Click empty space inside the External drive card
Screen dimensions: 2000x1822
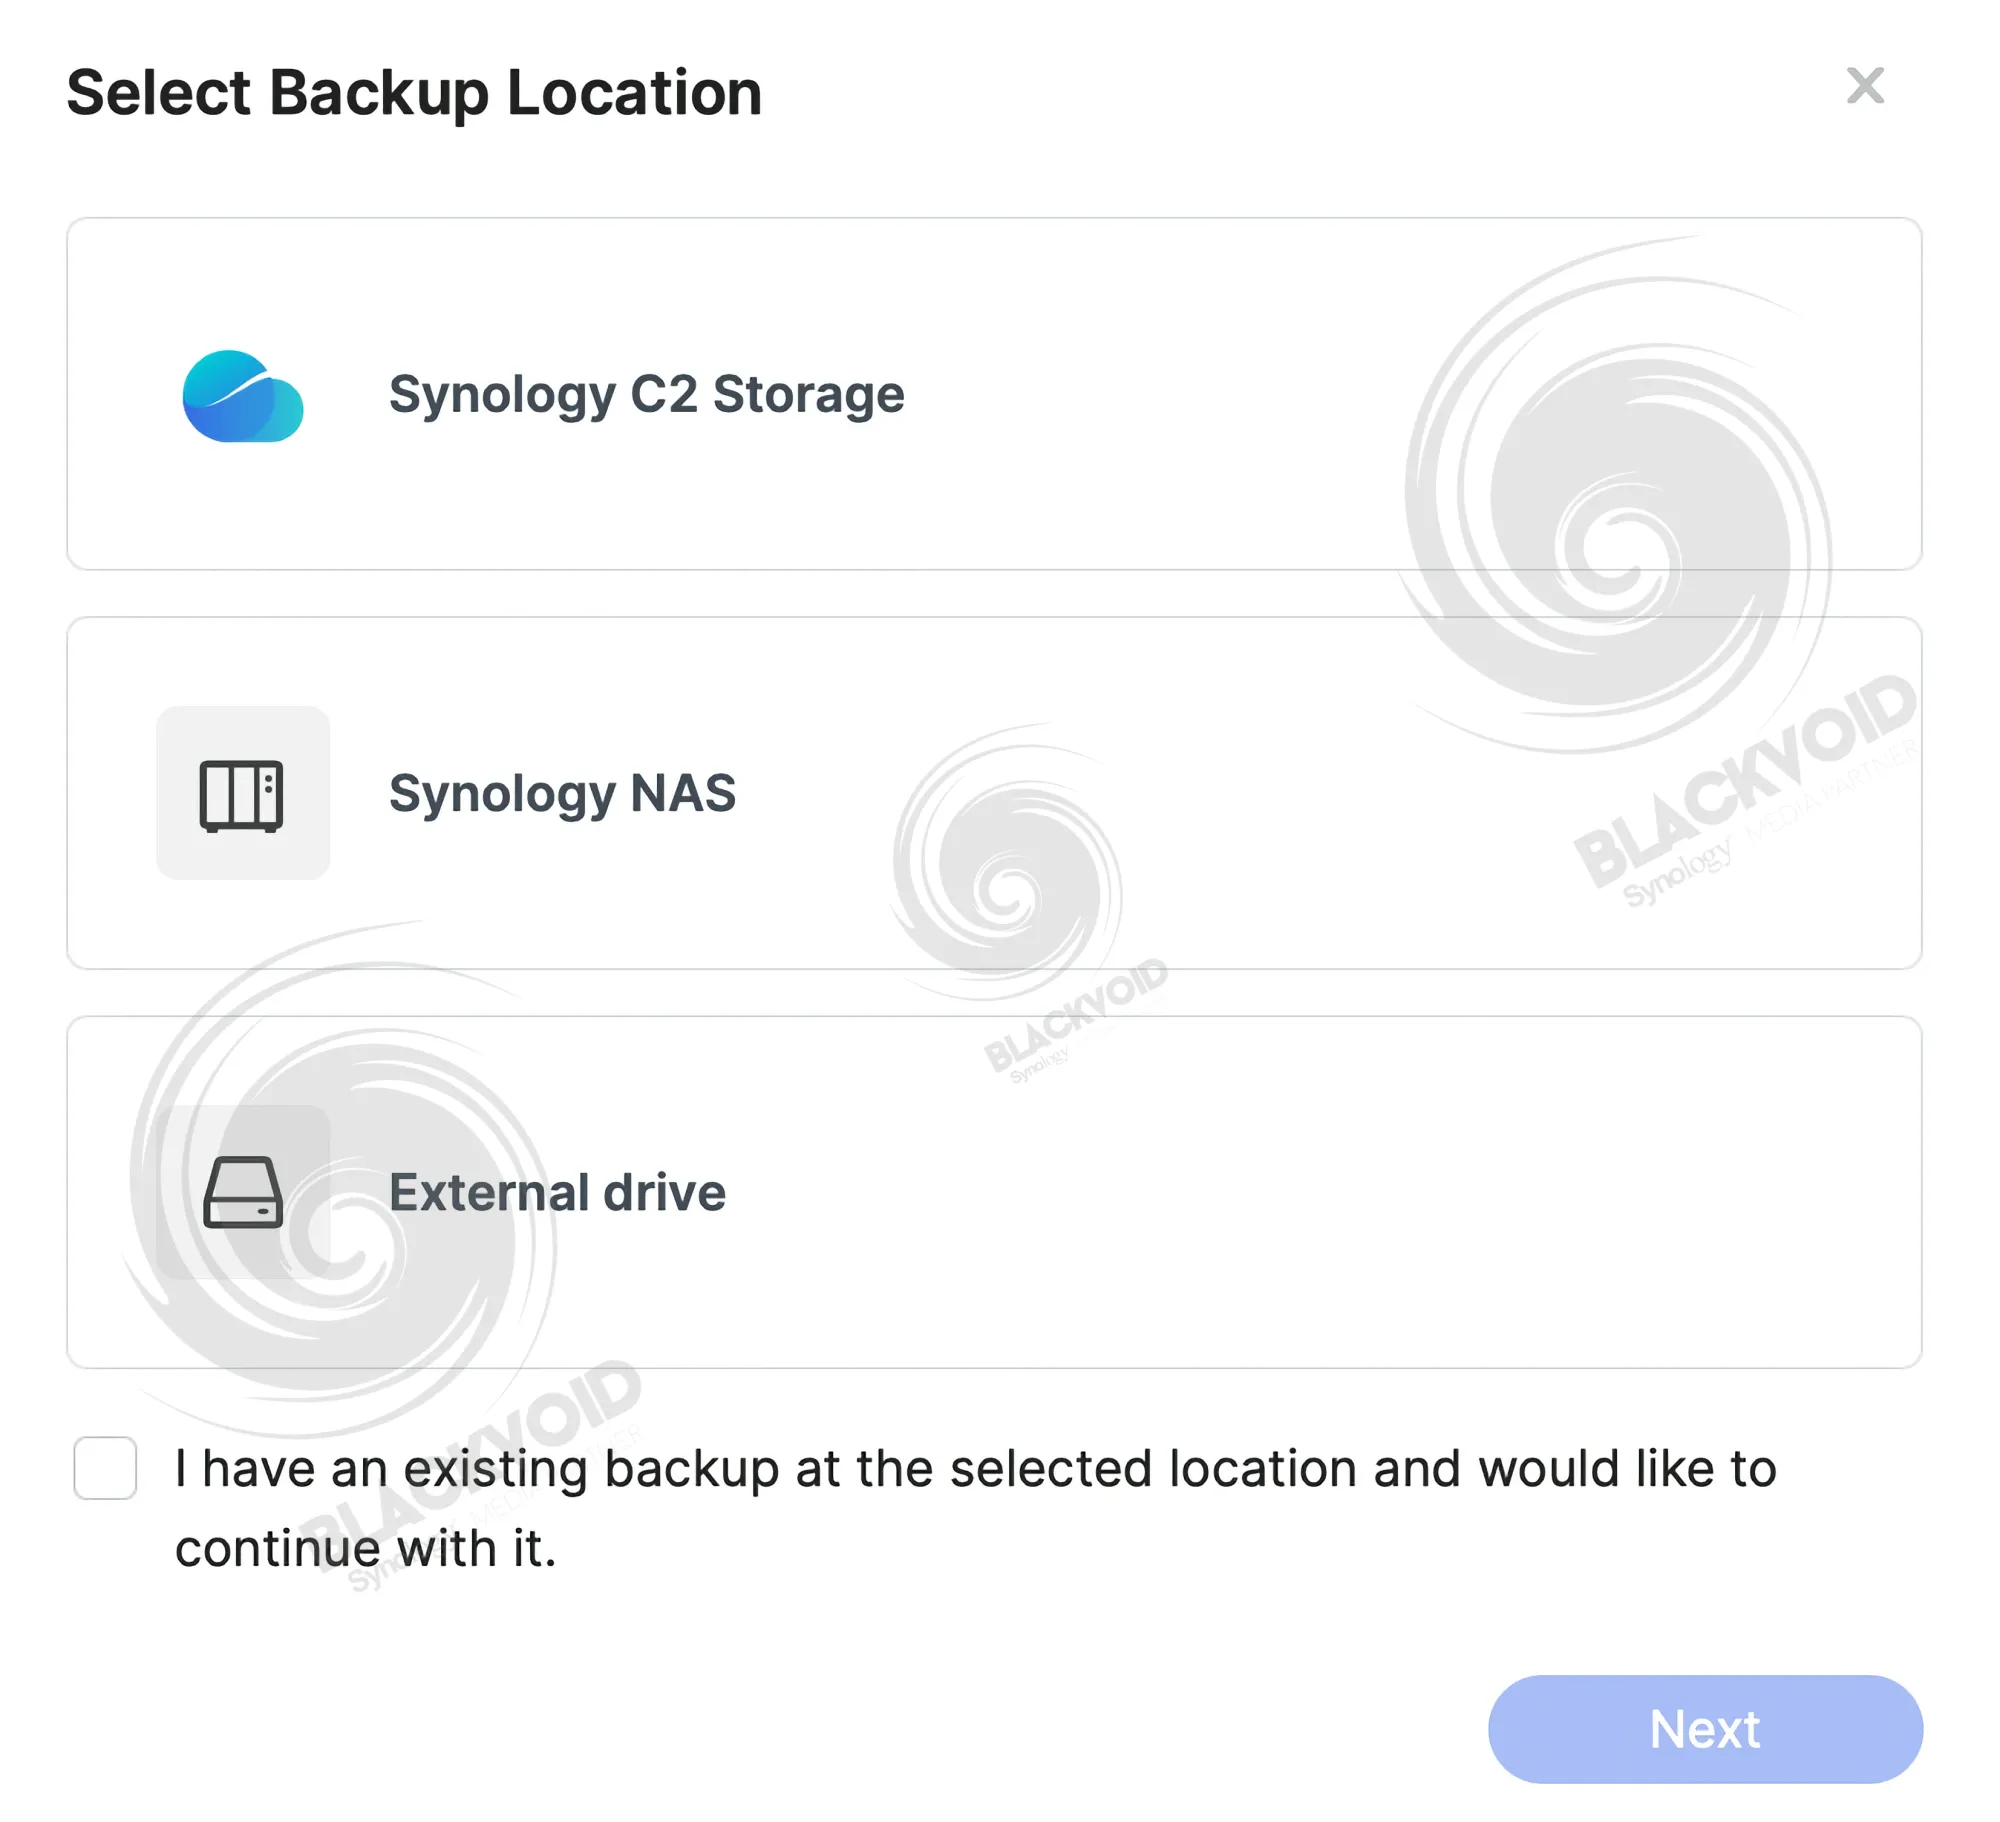pyautogui.click(x=1300, y=1192)
